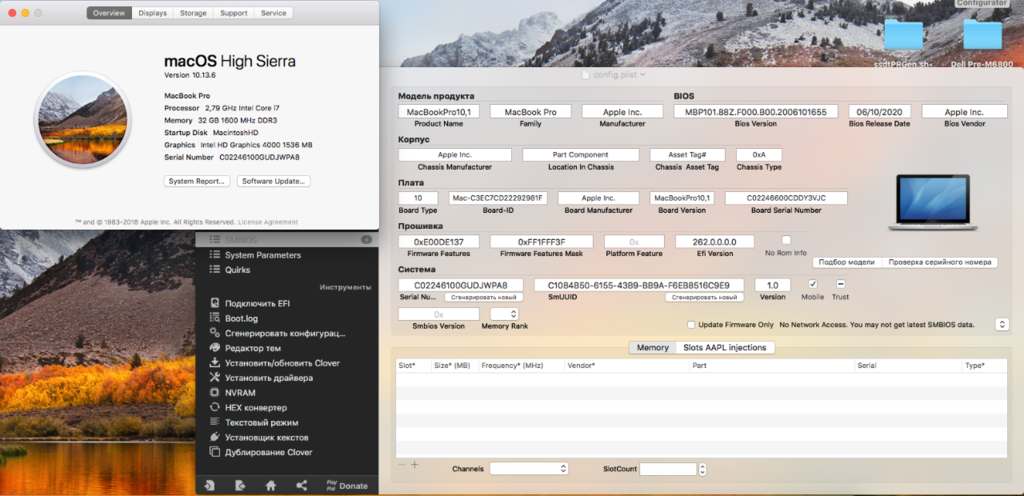The image size is (1024, 496).
Task: Open the Channels dropdown
Action: click(529, 468)
